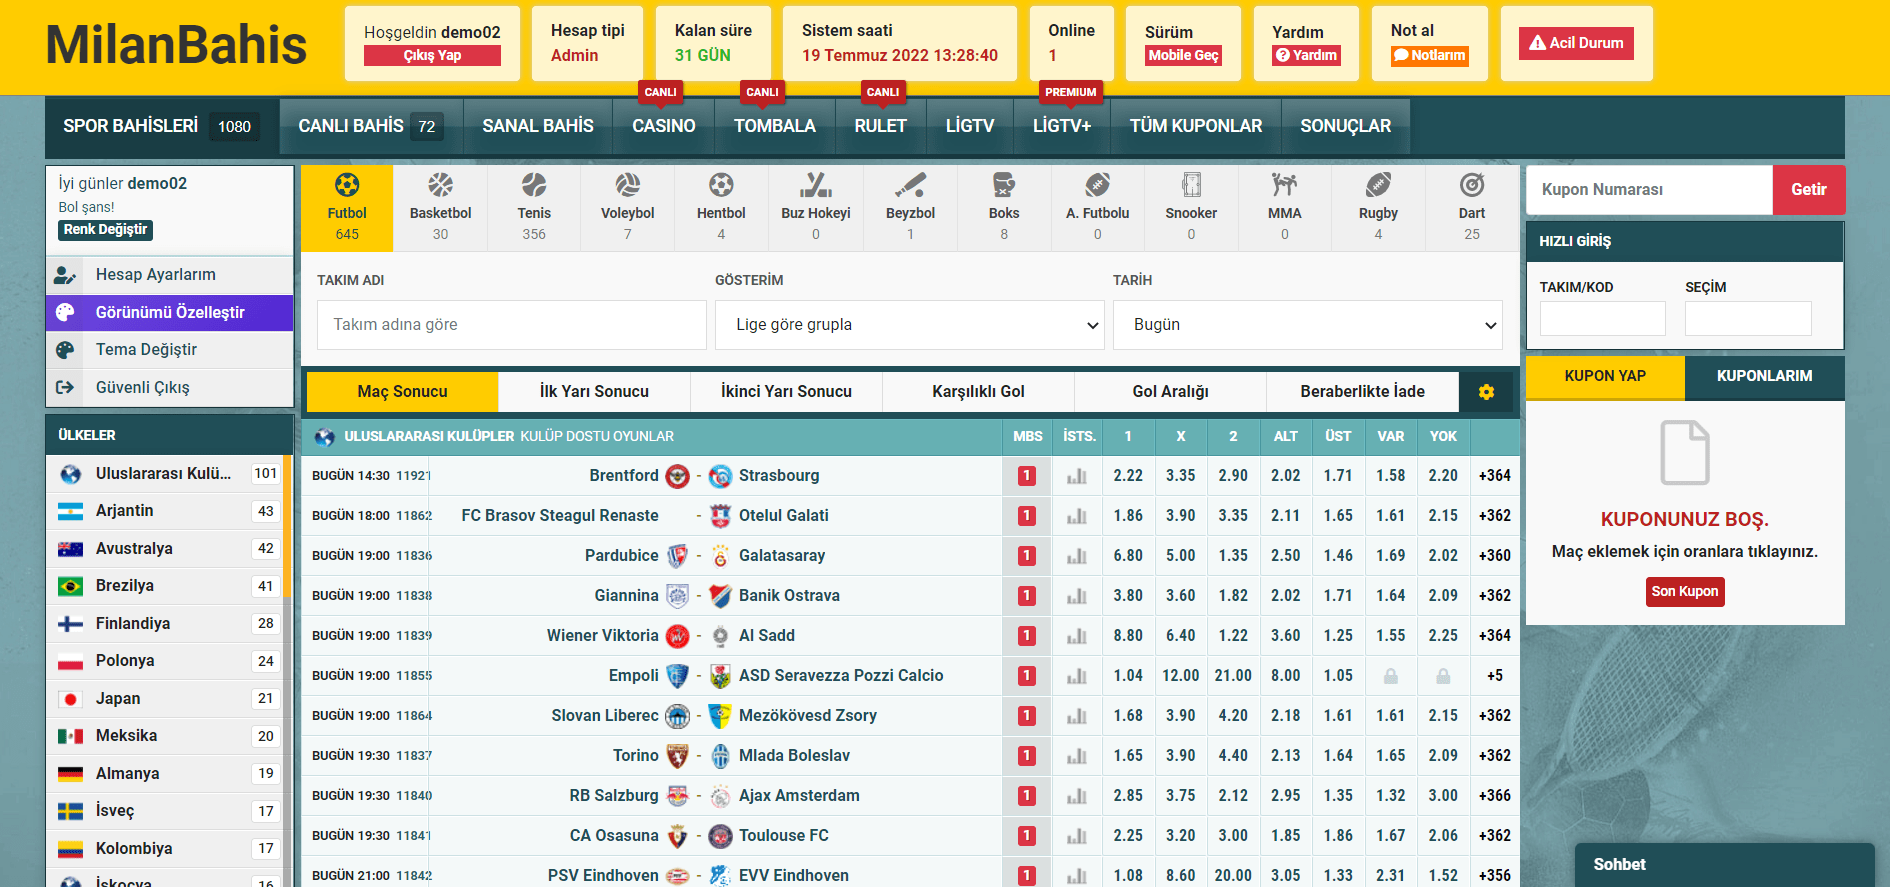Click the Notlarım button

(x=1430, y=56)
